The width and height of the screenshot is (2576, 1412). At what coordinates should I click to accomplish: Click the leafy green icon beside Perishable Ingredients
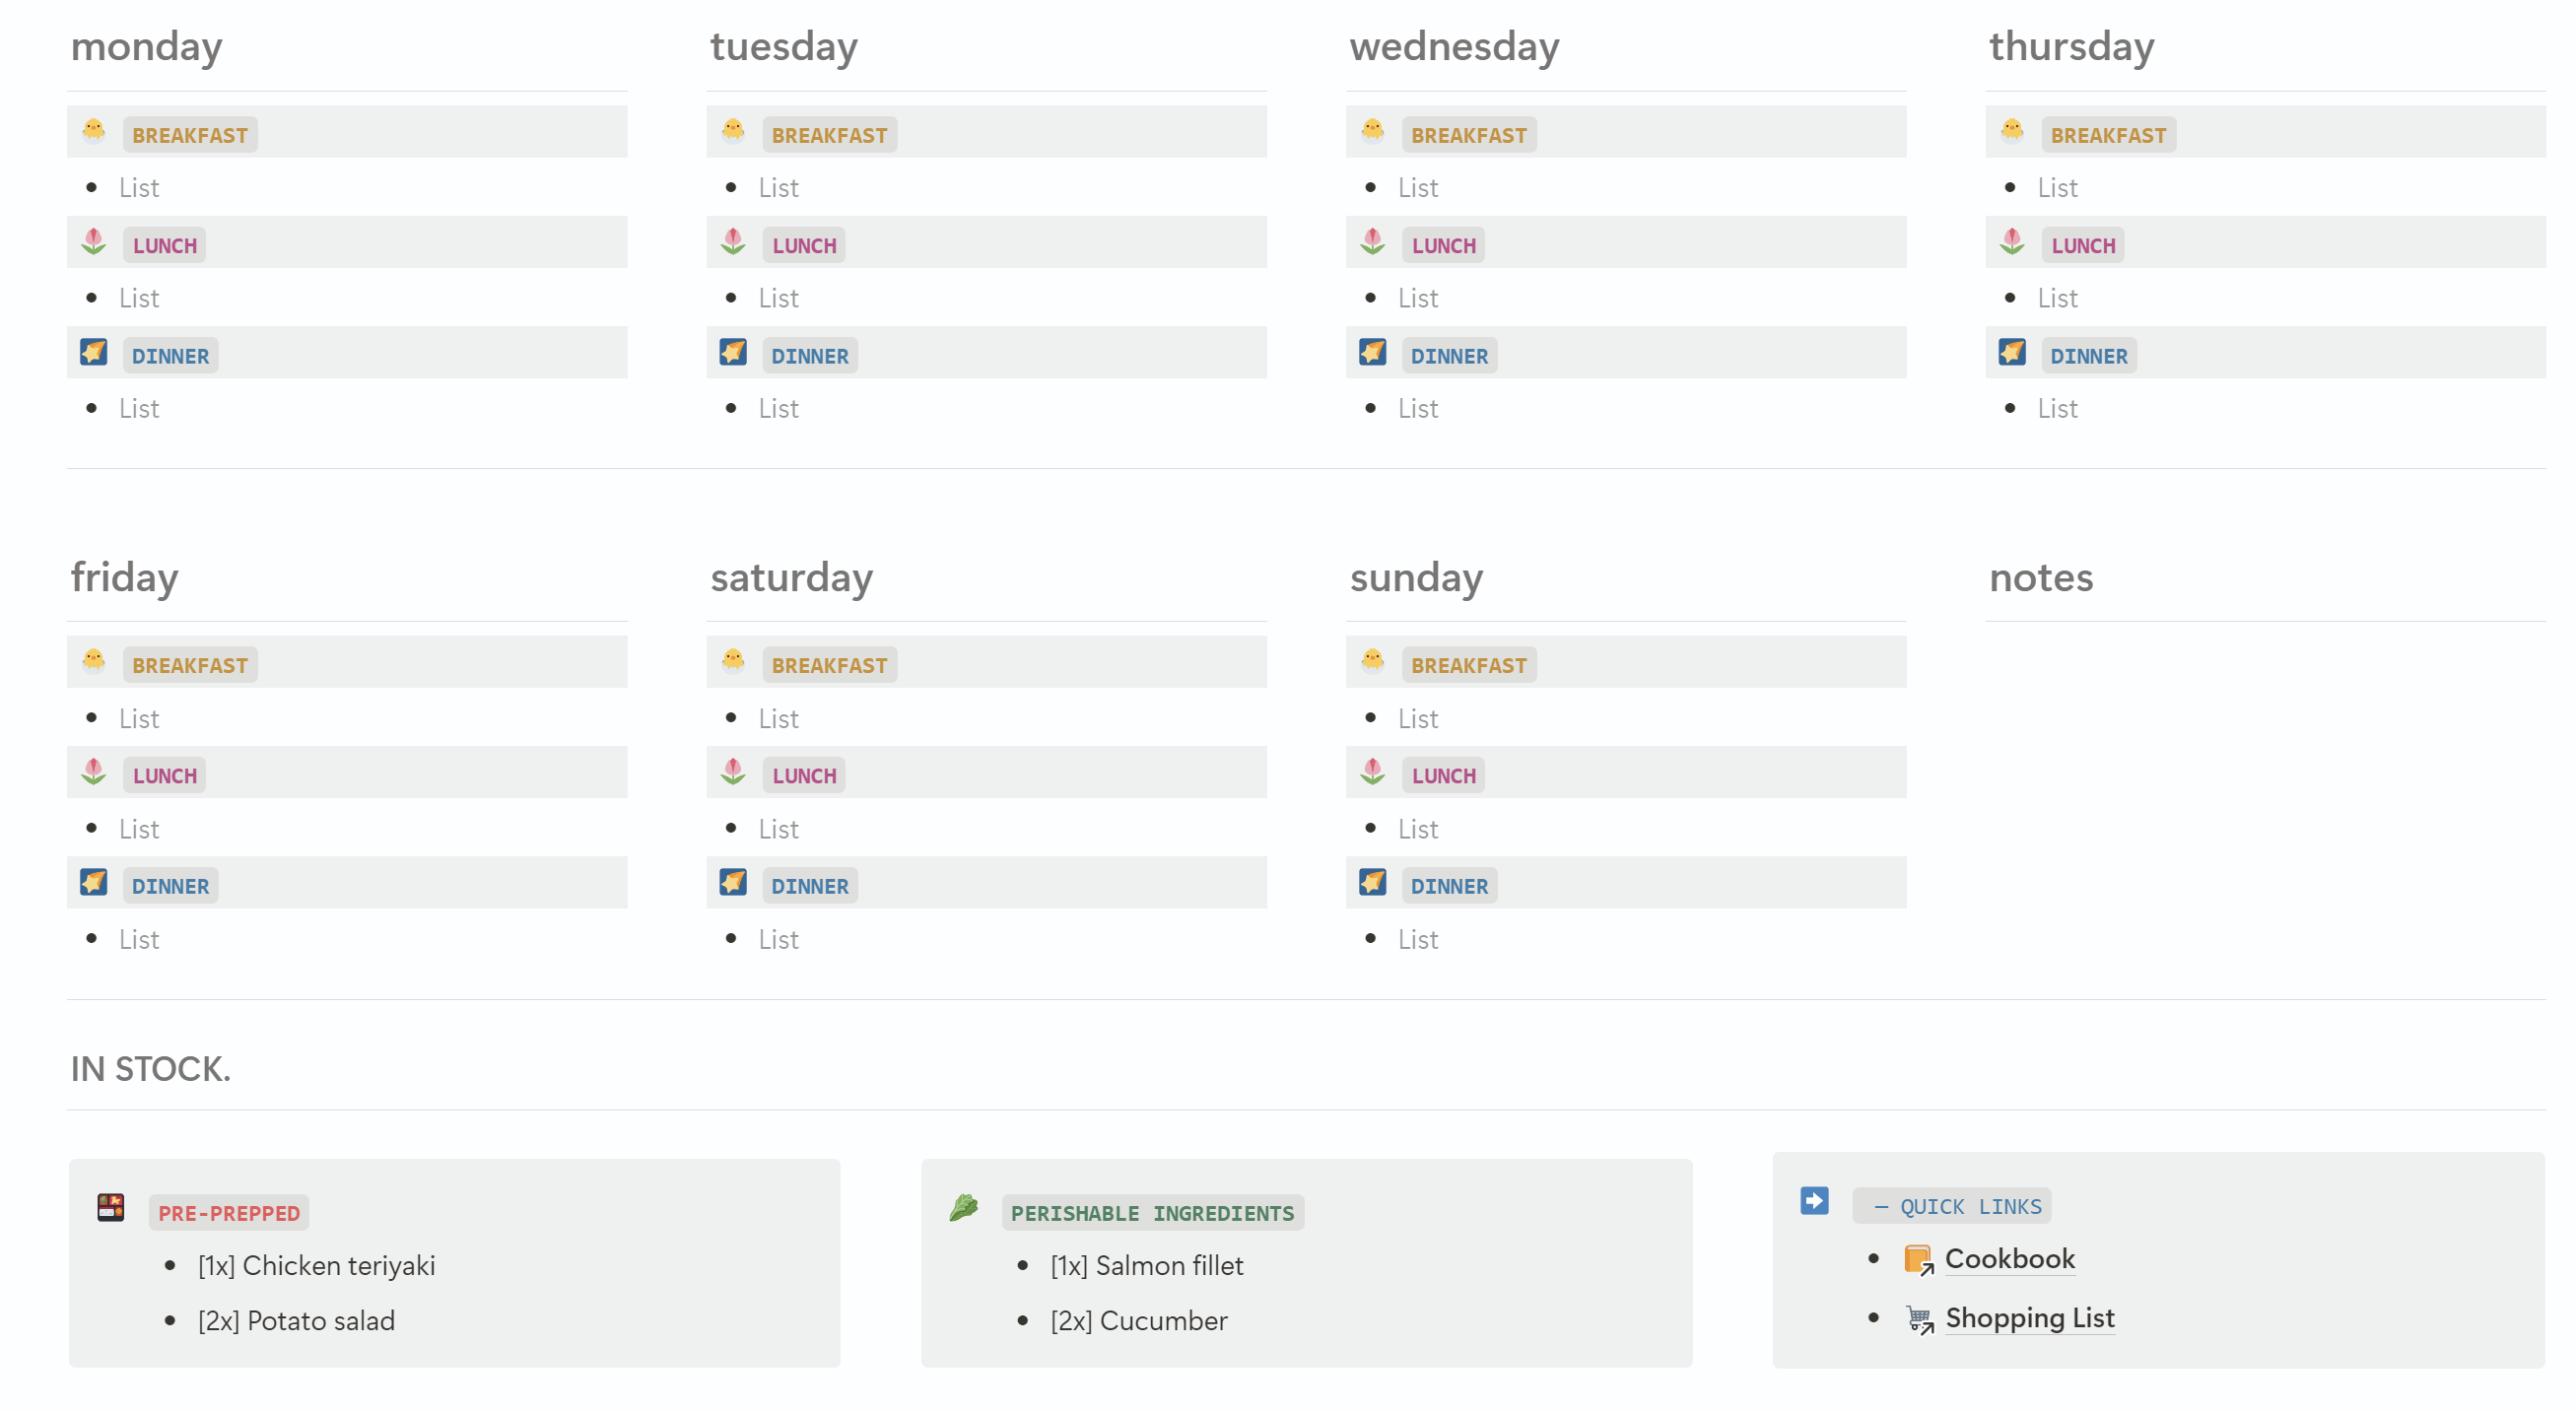click(963, 1207)
